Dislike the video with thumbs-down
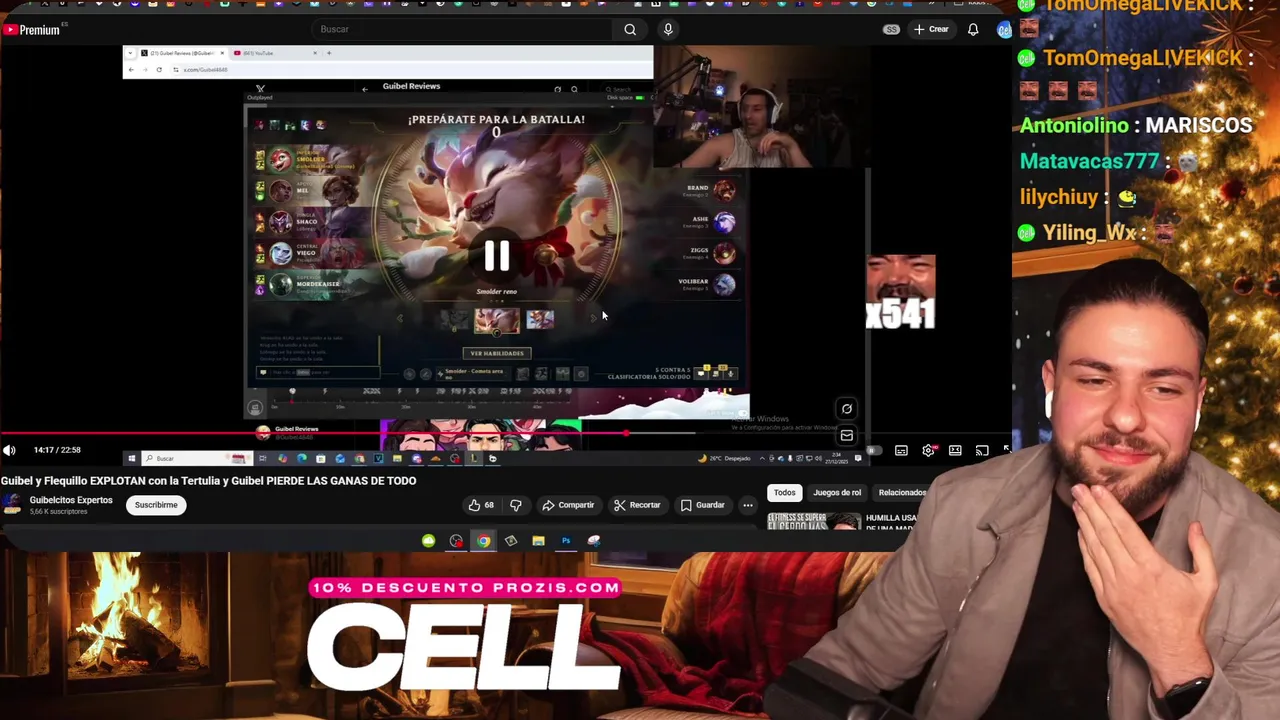 point(516,505)
